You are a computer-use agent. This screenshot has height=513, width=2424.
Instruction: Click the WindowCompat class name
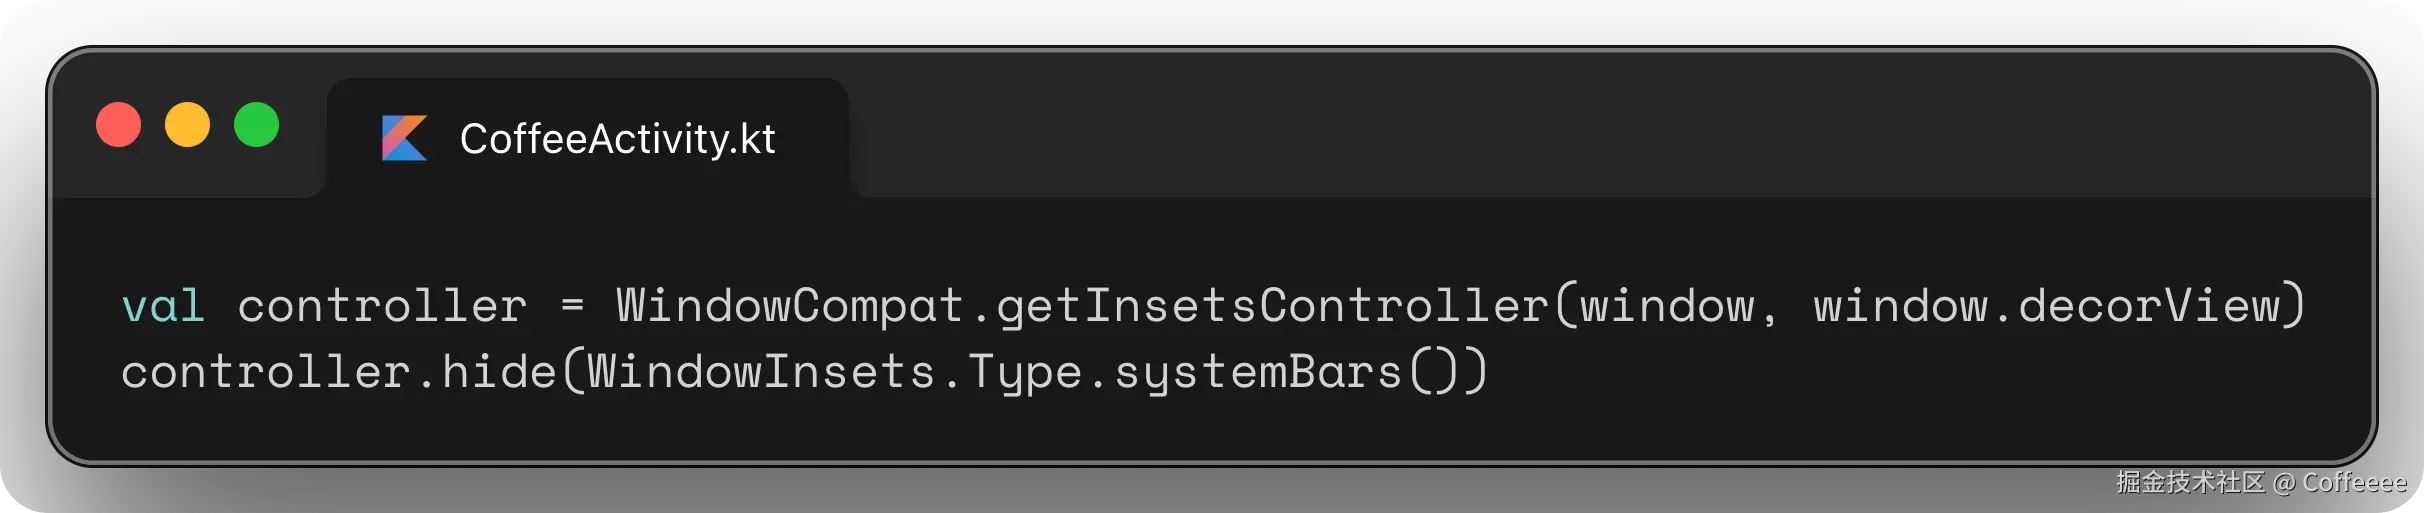click(789, 306)
